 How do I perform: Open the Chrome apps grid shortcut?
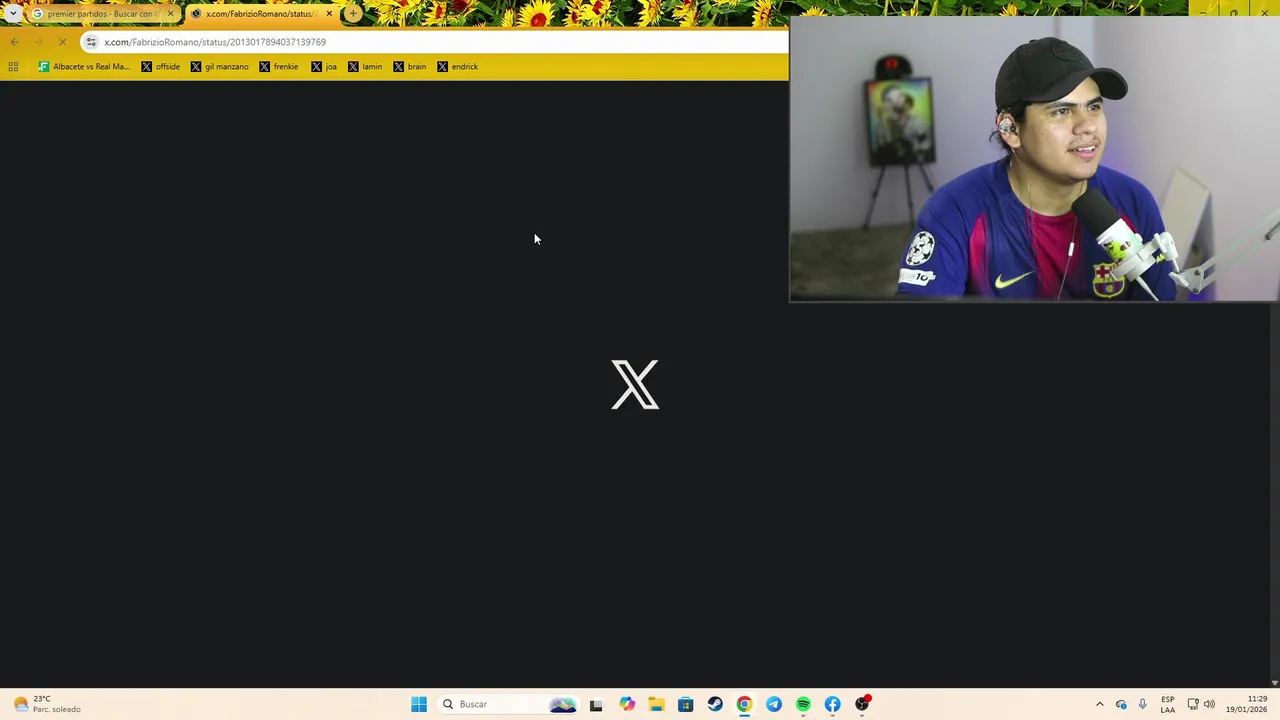click(x=13, y=67)
